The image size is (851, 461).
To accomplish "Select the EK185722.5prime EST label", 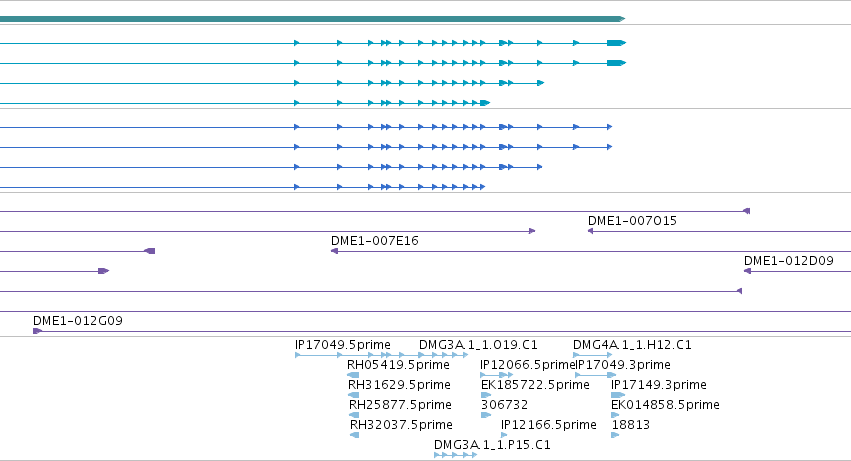I will coord(535,385).
